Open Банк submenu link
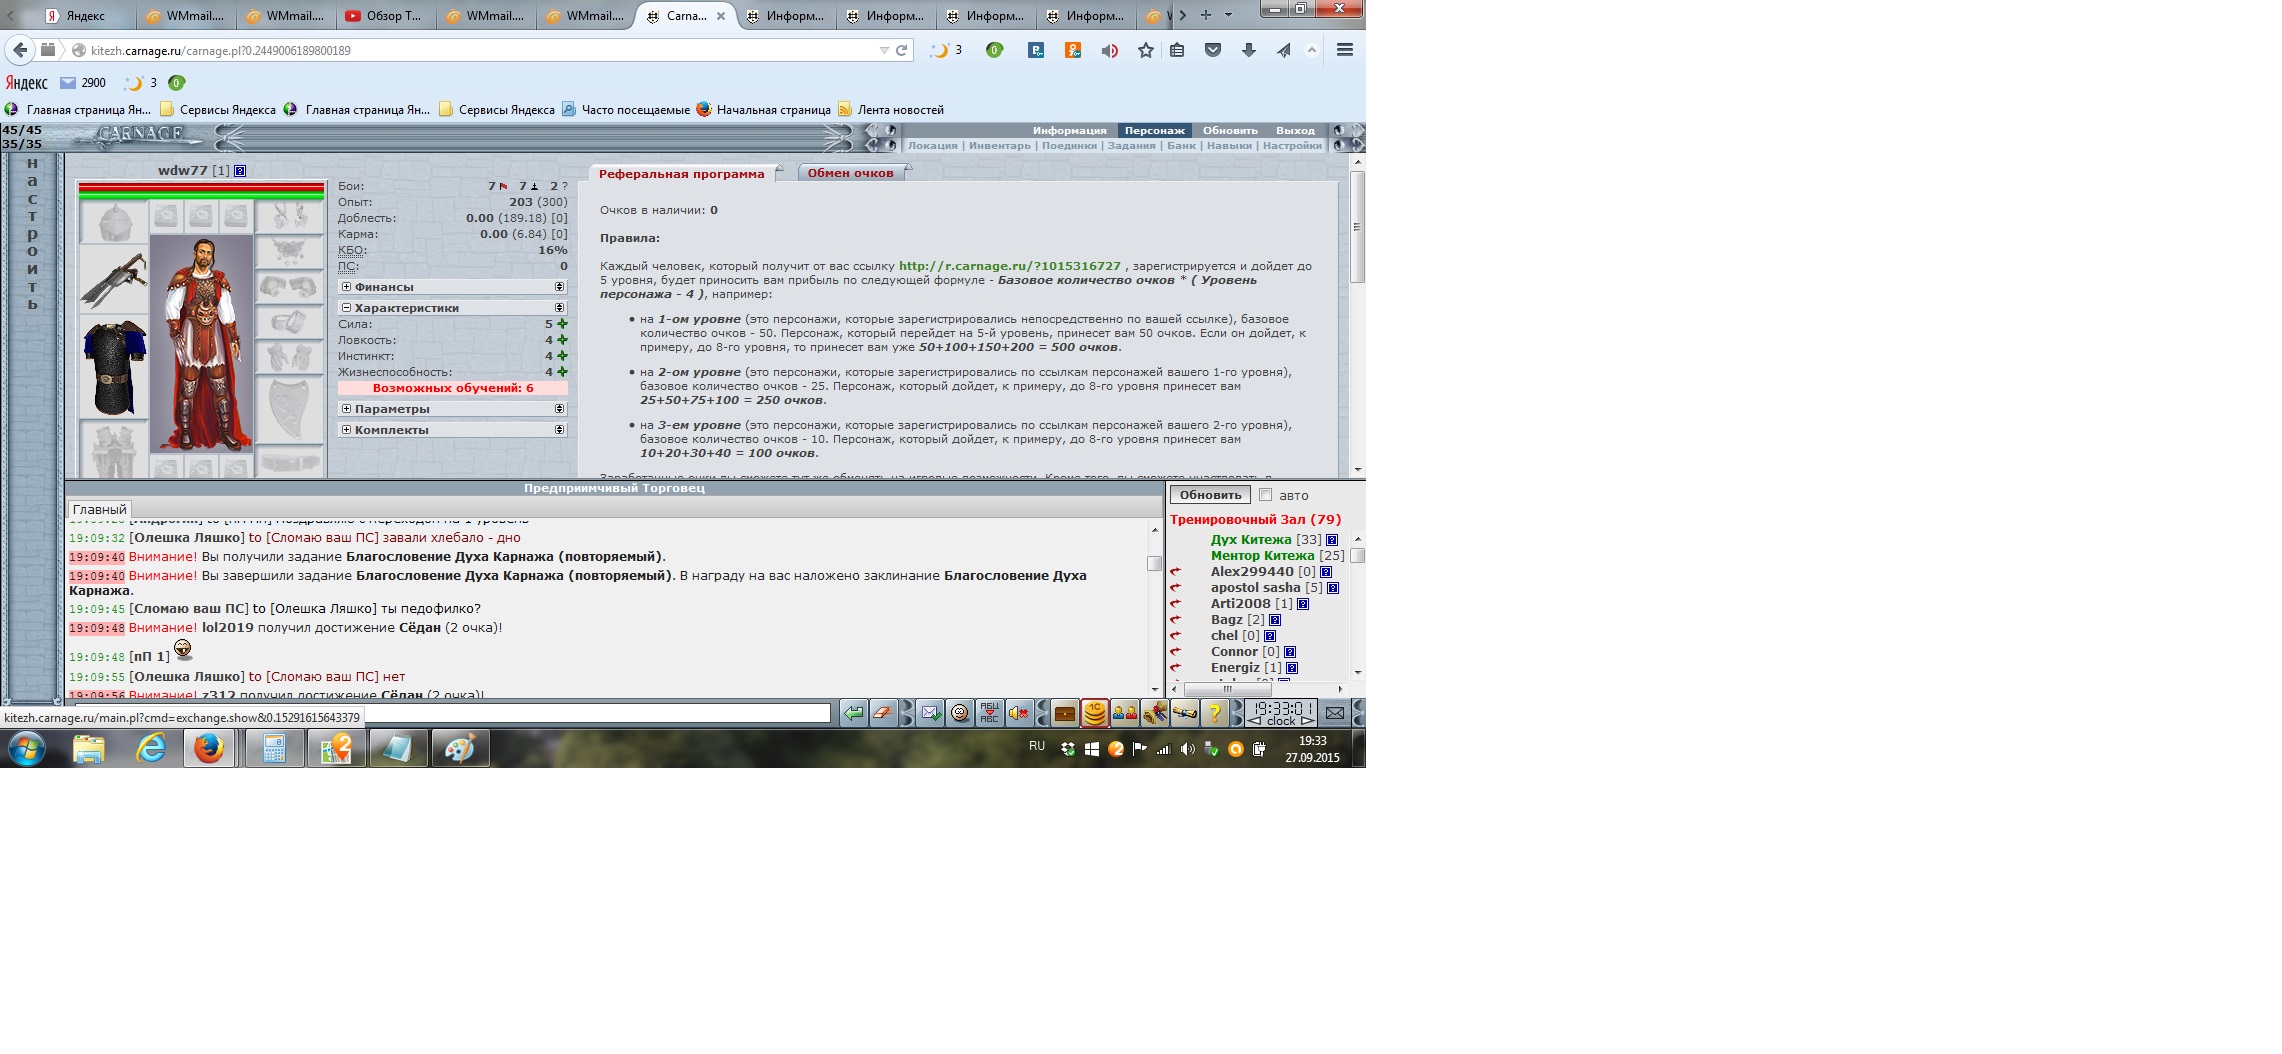Screen dimensions: 2282x1054 (x=1181, y=146)
